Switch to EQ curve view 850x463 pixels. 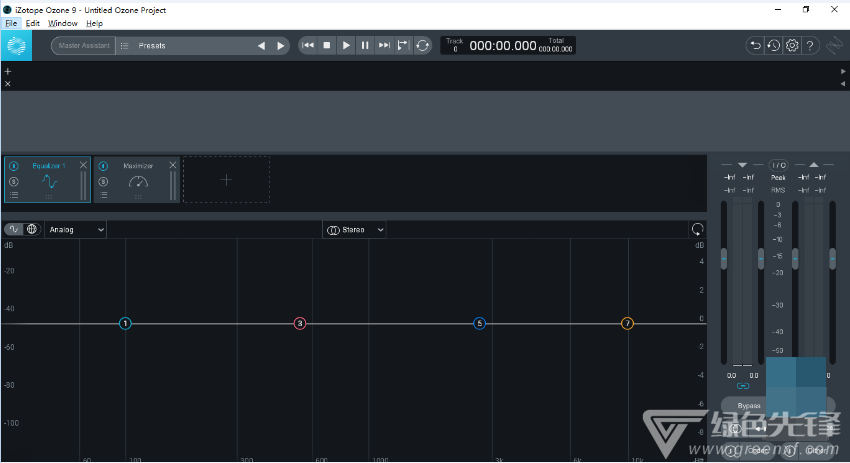[14, 229]
